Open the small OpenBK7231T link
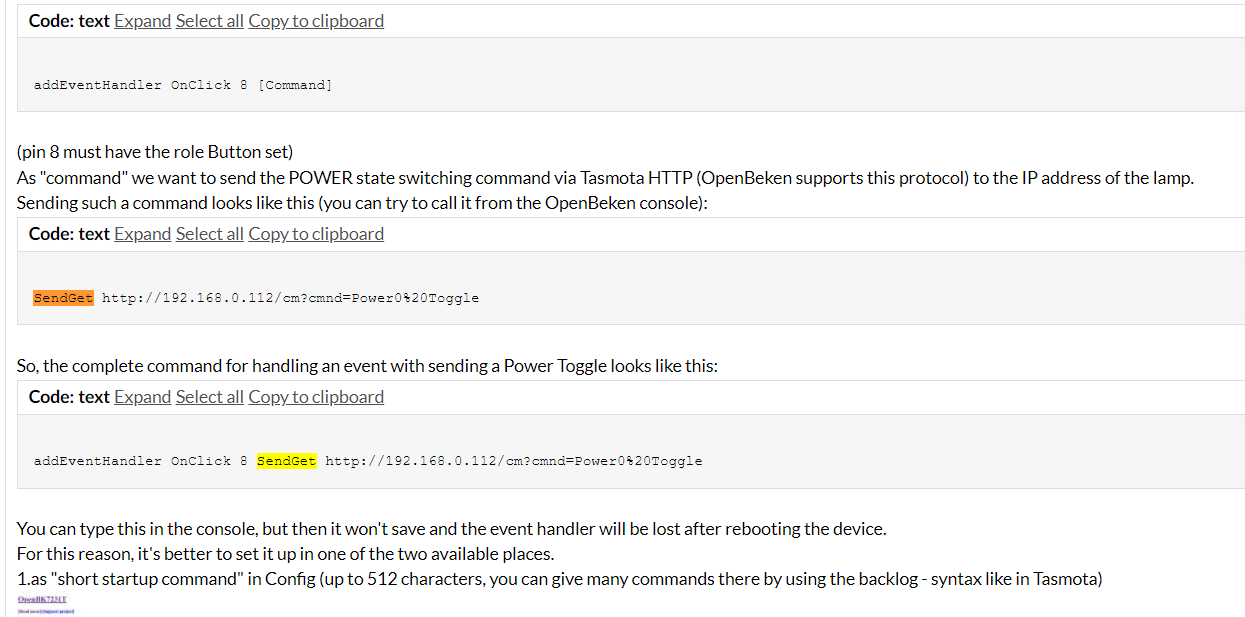This screenshot has height=617, width=1245. click(43, 599)
